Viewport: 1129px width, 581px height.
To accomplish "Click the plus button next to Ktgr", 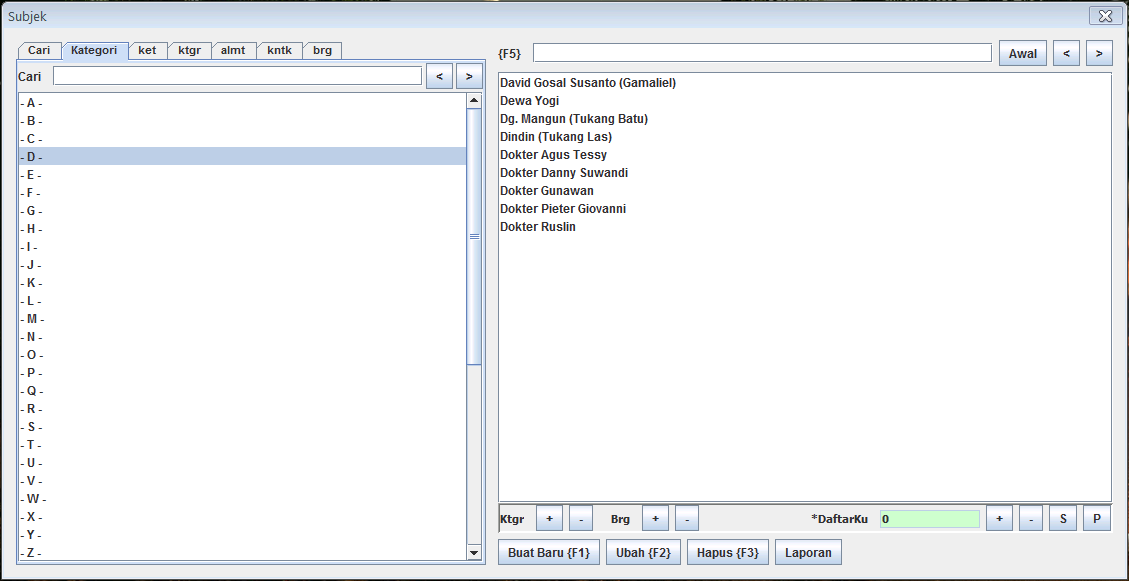I will click(x=549, y=519).
